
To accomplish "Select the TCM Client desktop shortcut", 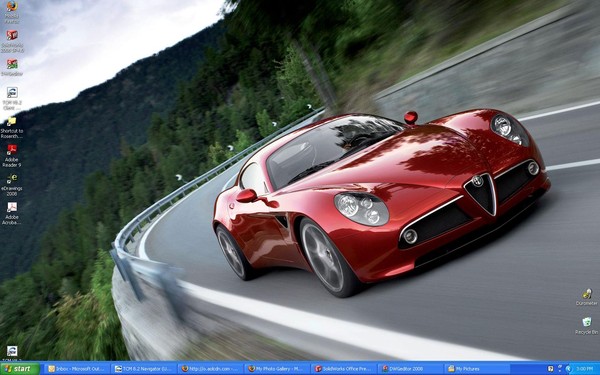I will 12,99.
